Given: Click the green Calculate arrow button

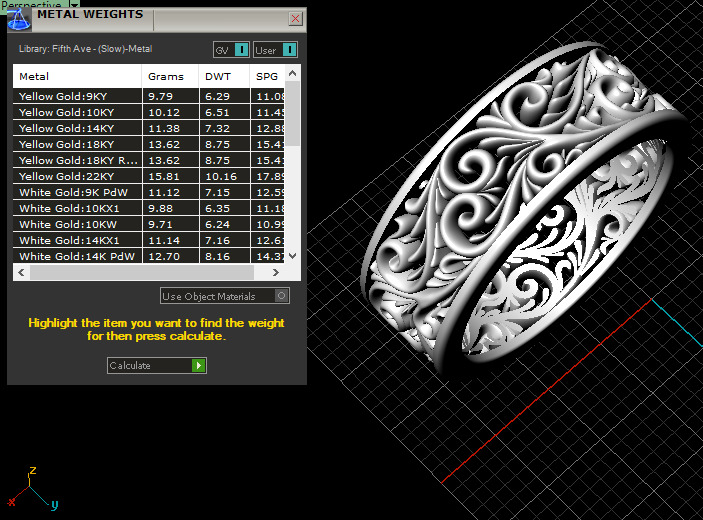Looking at the screenshot, I should (x=199, y=365).
